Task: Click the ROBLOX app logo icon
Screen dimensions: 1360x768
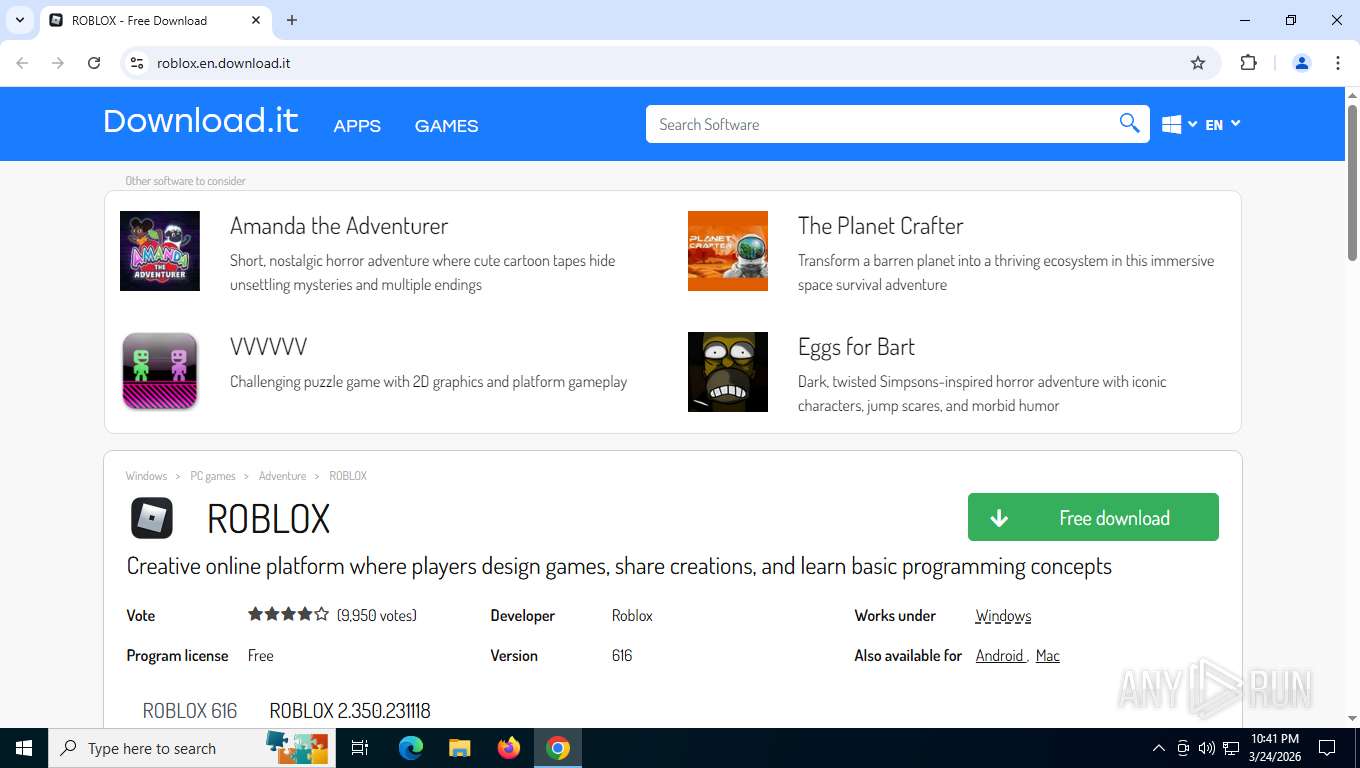Action: [152, 518]
